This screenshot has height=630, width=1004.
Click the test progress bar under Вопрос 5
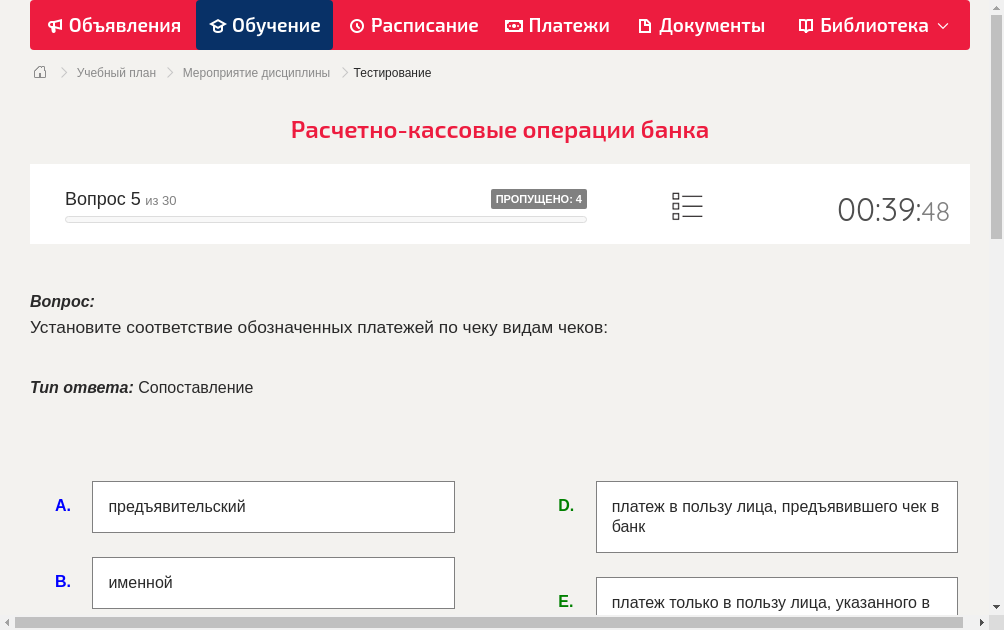(x=325, y=219)
